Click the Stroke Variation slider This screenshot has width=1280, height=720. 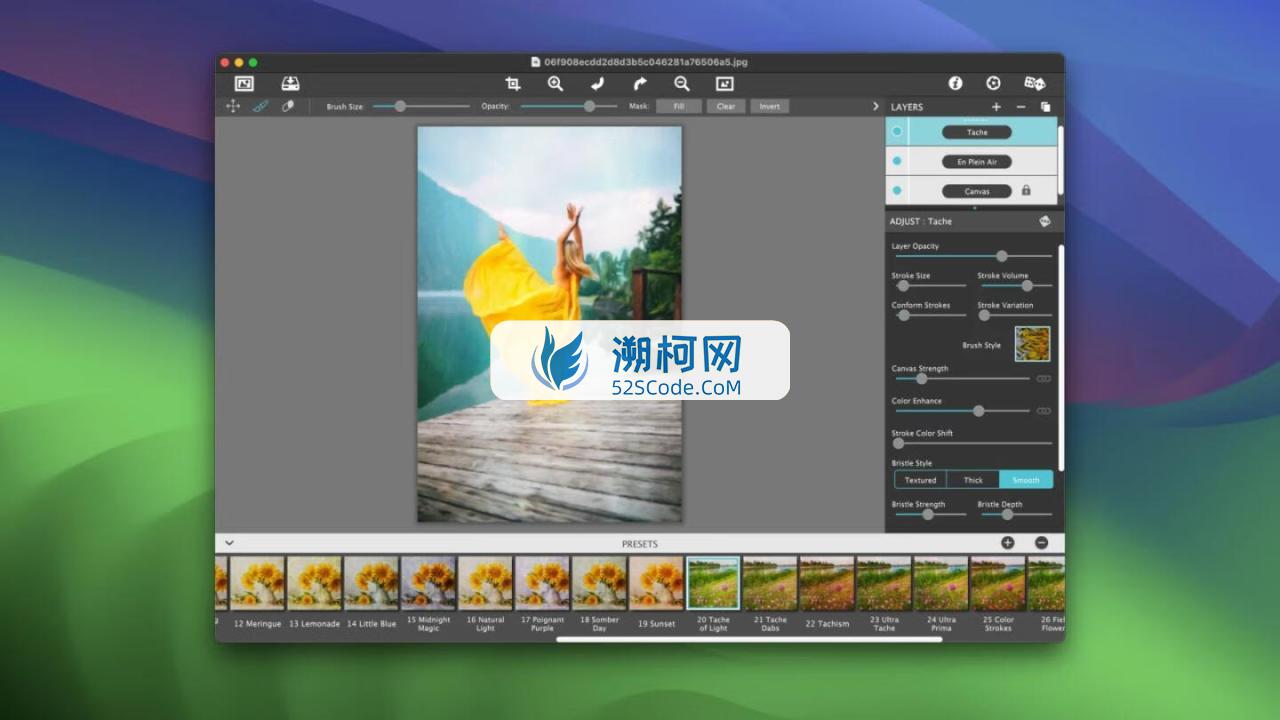click(1015, 315)
